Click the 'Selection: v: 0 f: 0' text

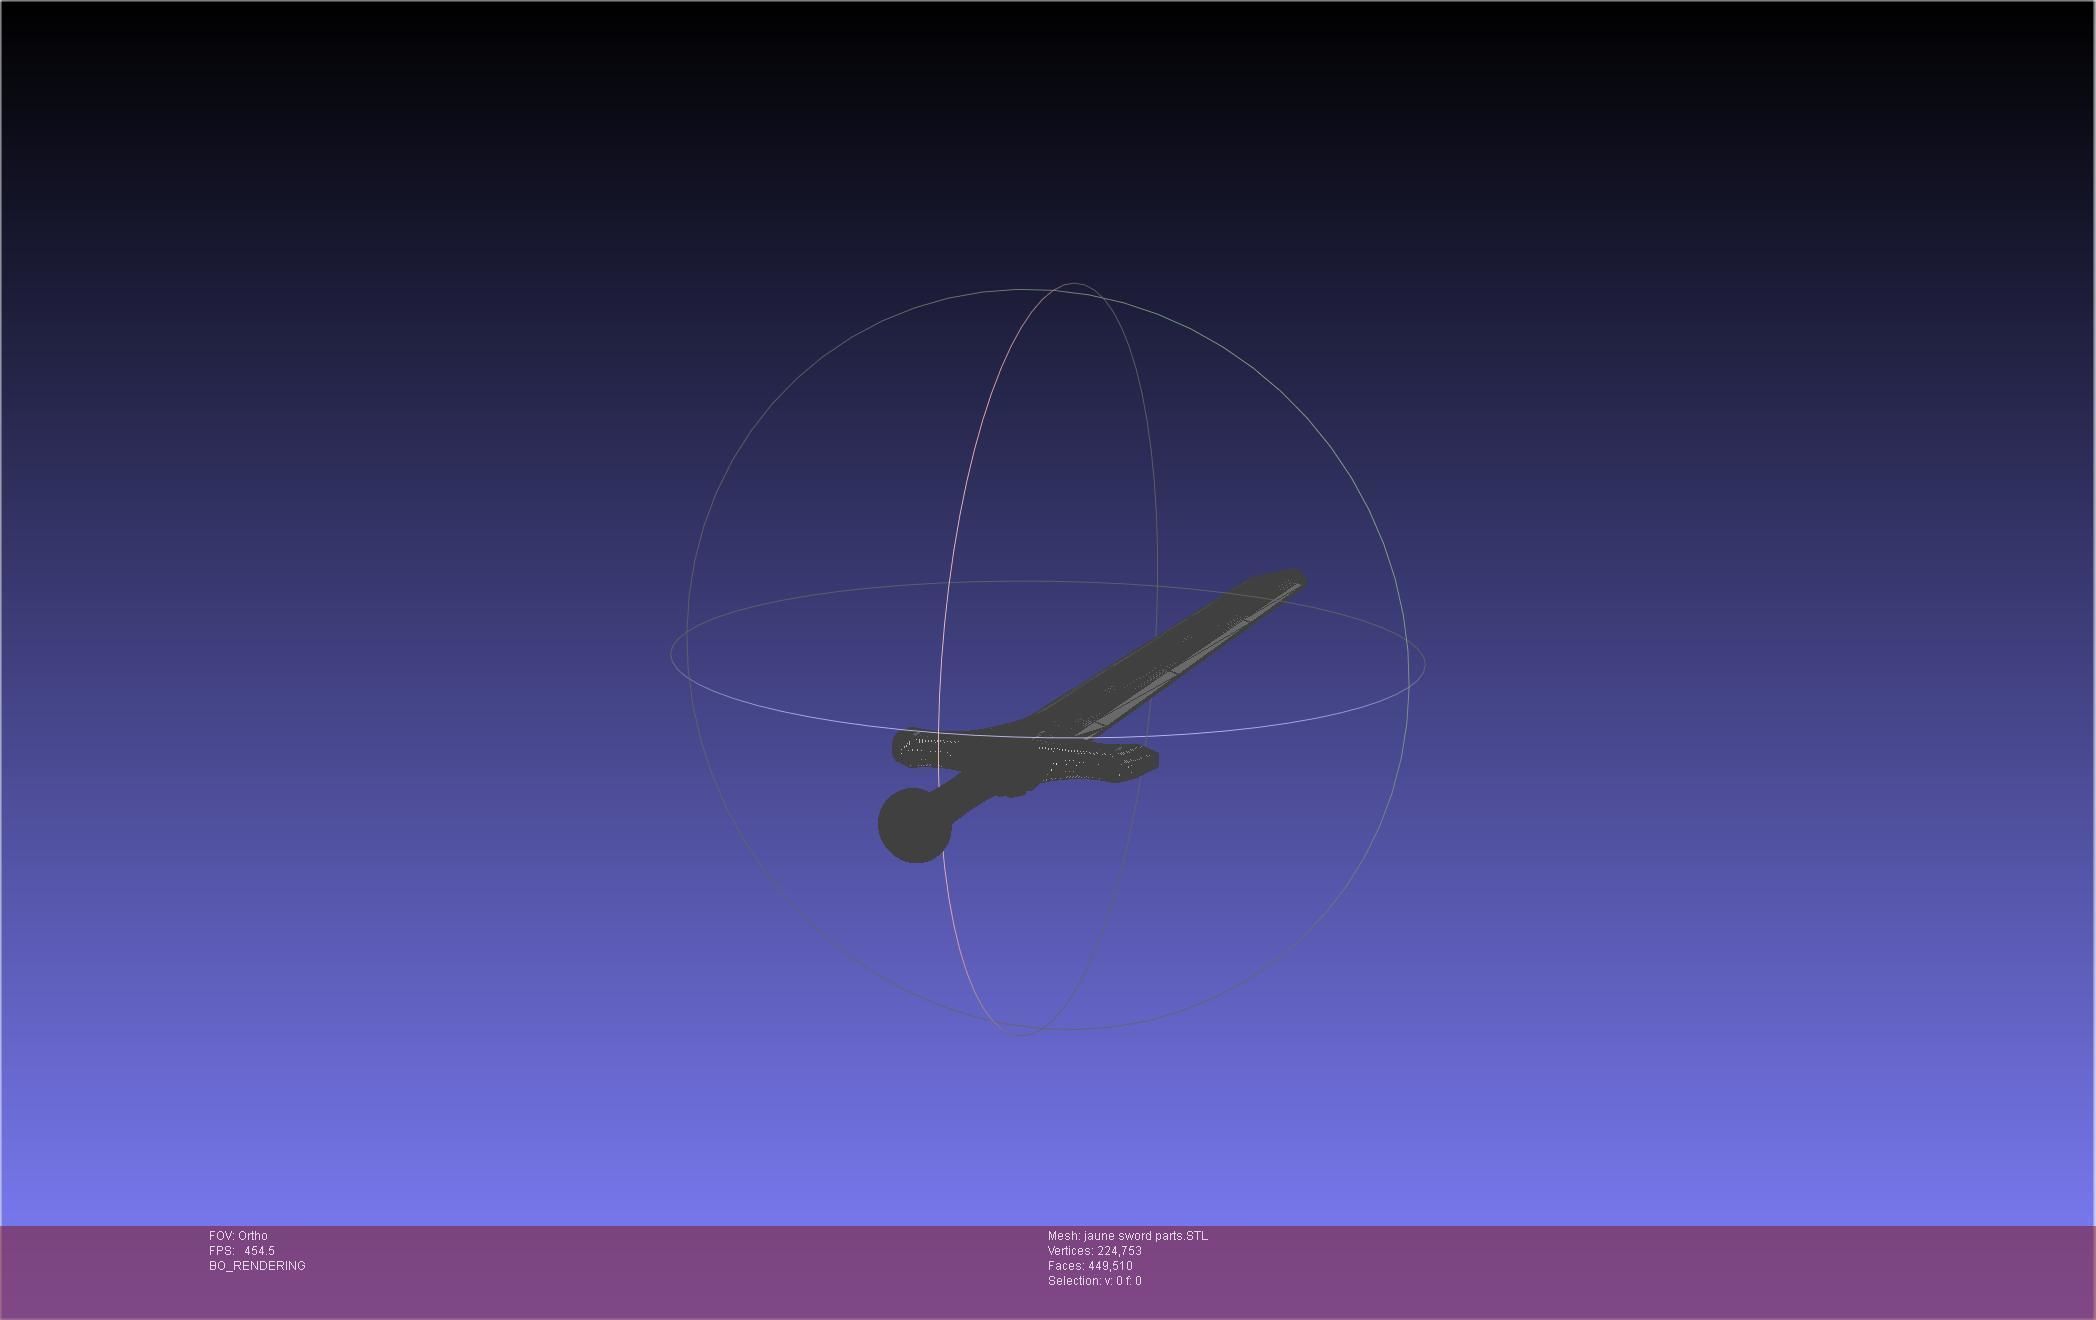click(x=1094, y=1281)
